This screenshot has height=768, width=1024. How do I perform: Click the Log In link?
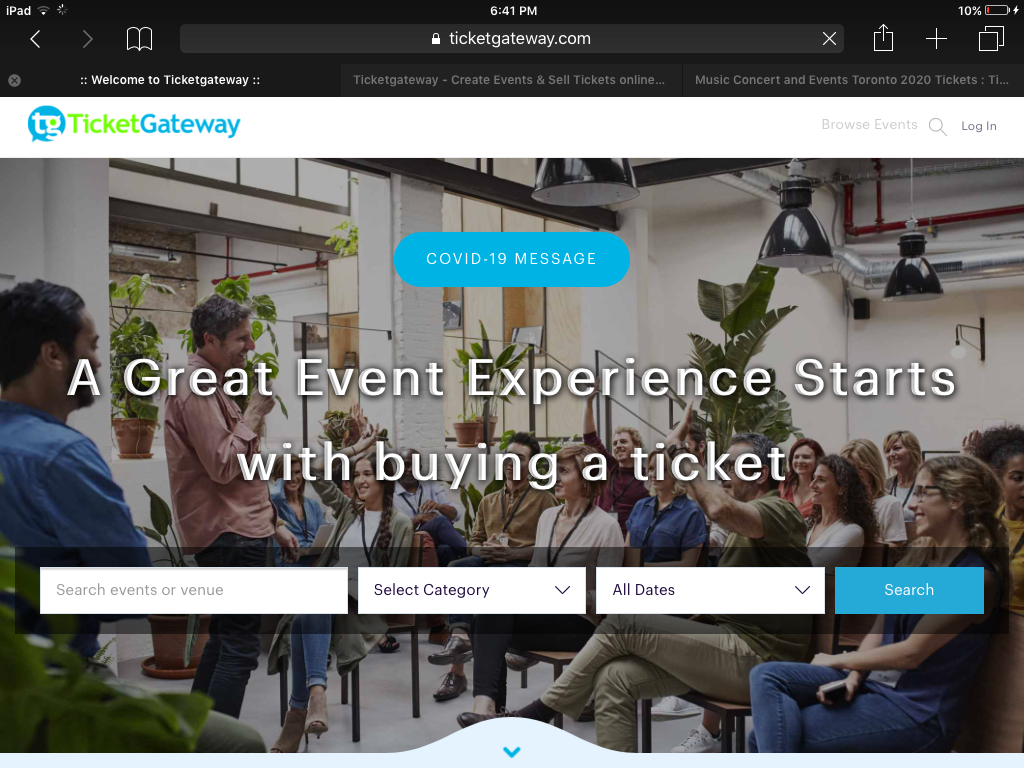click(x=978, y=126)
